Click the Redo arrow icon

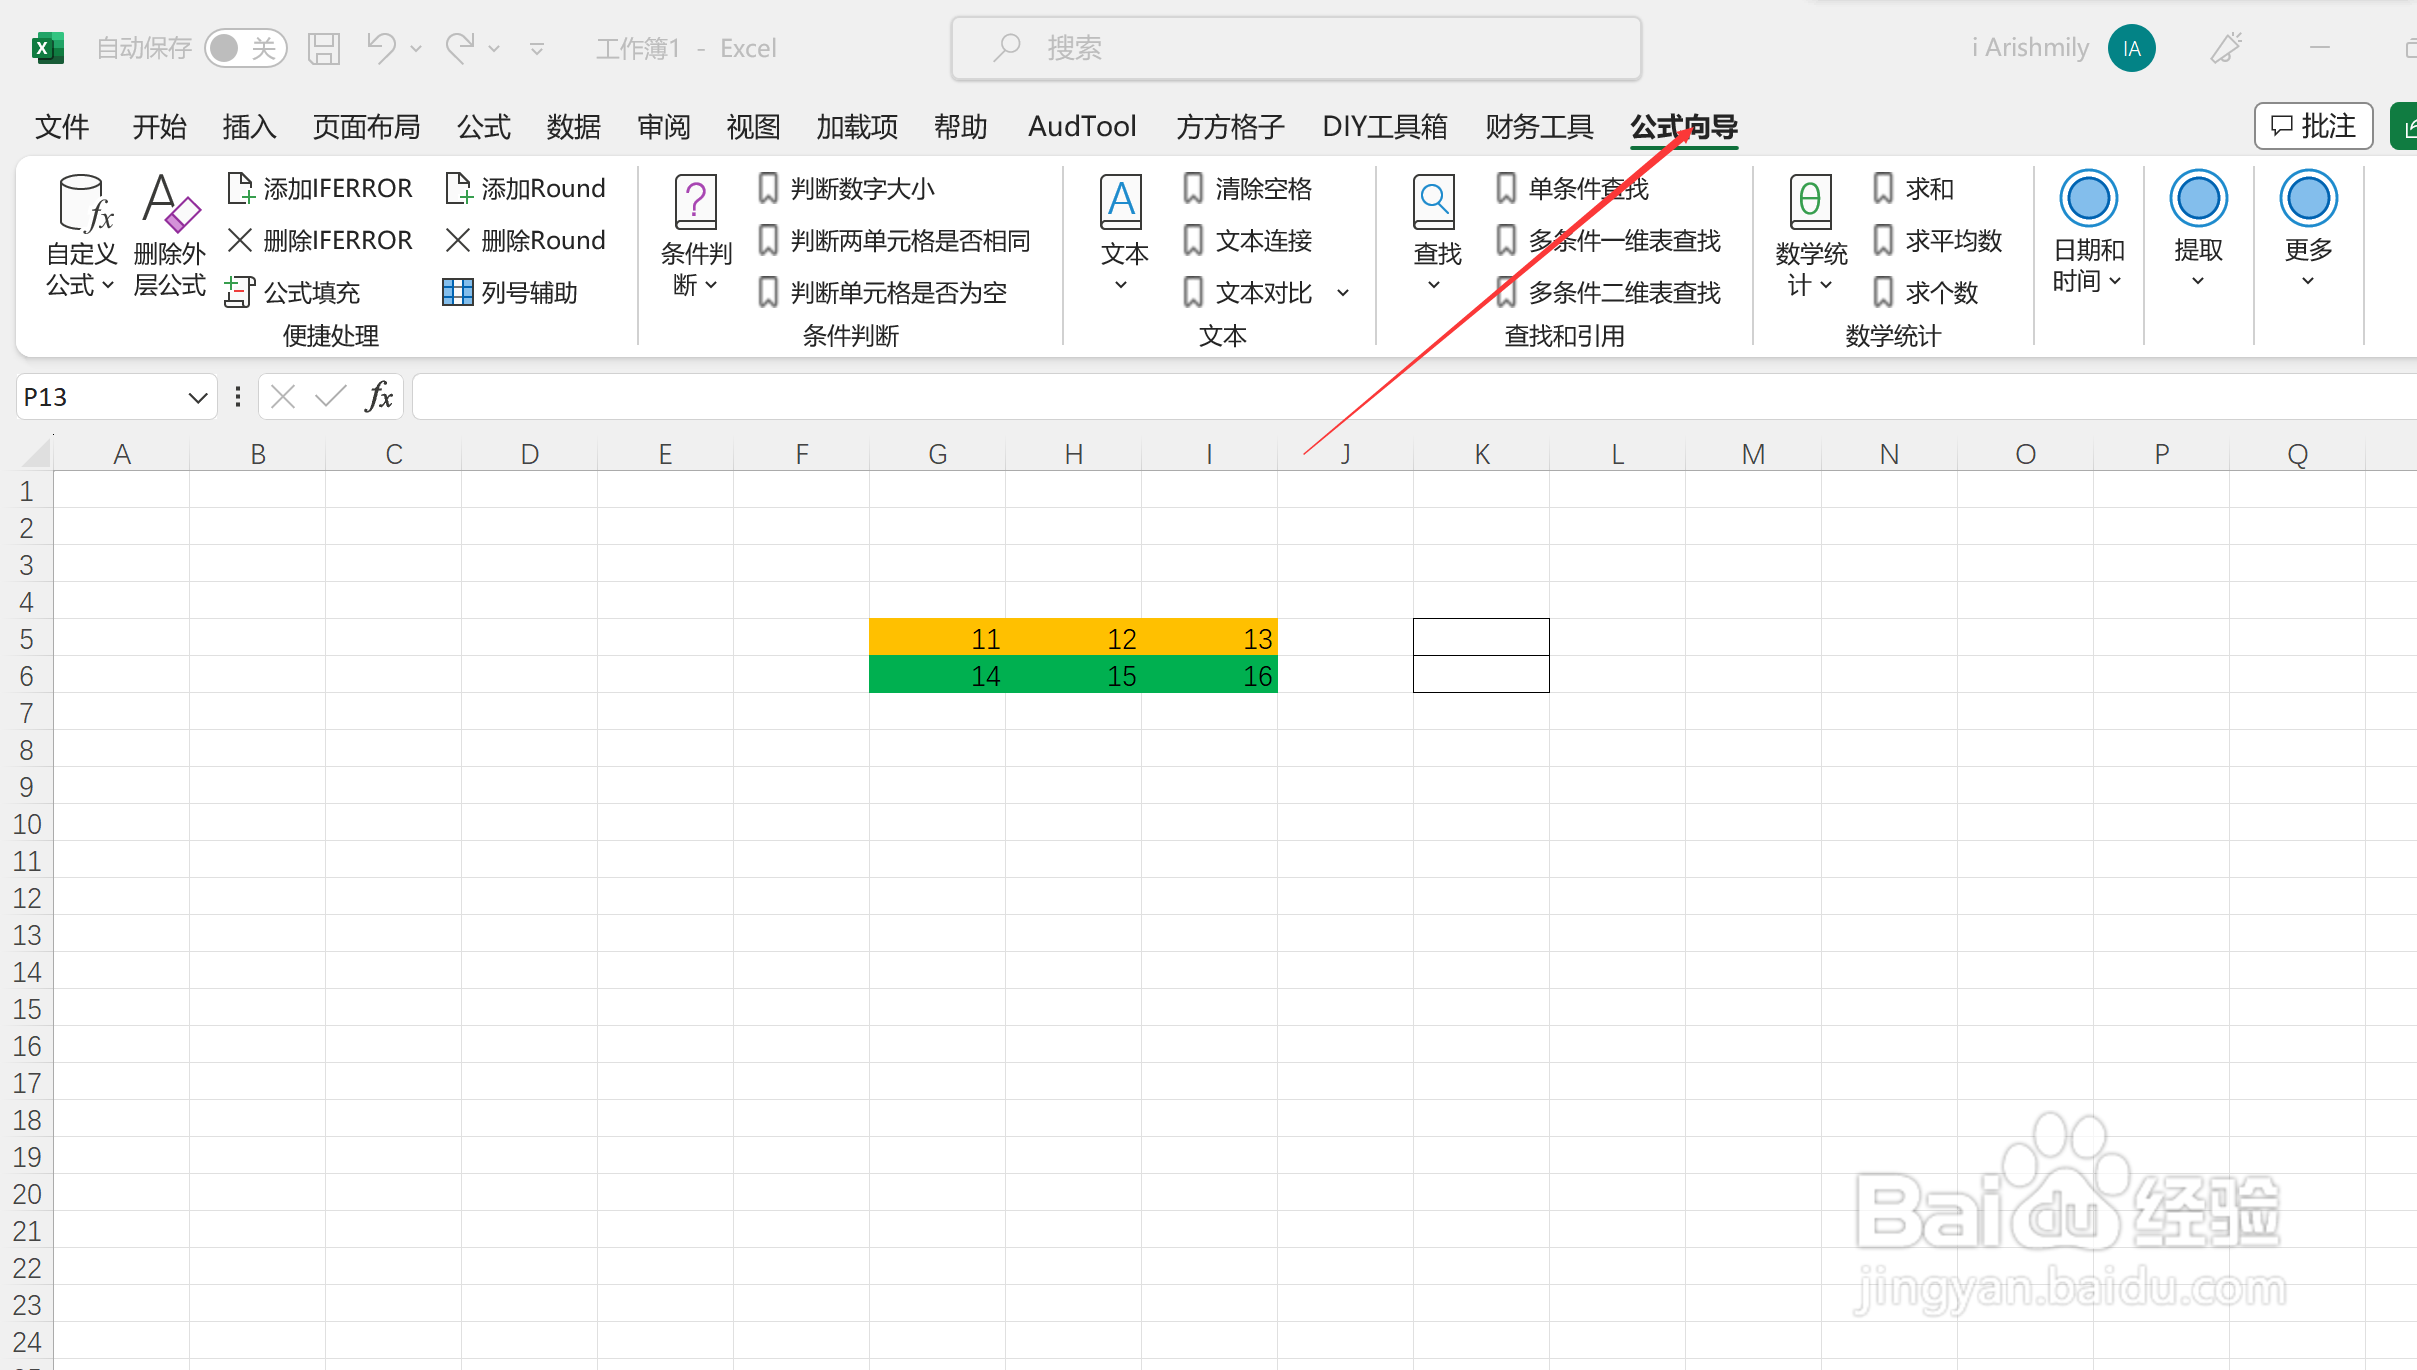coord(460,48)
